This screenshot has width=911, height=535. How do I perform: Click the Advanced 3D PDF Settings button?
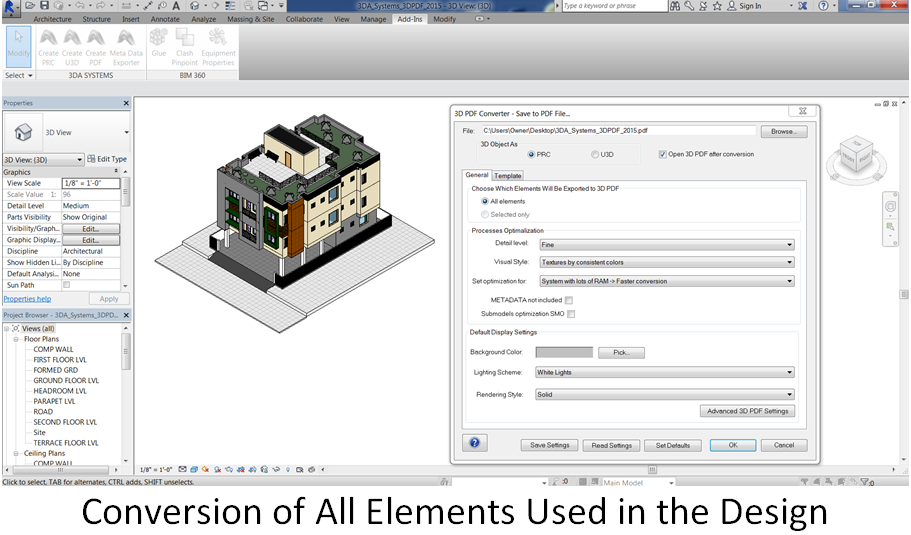(747, 411)
